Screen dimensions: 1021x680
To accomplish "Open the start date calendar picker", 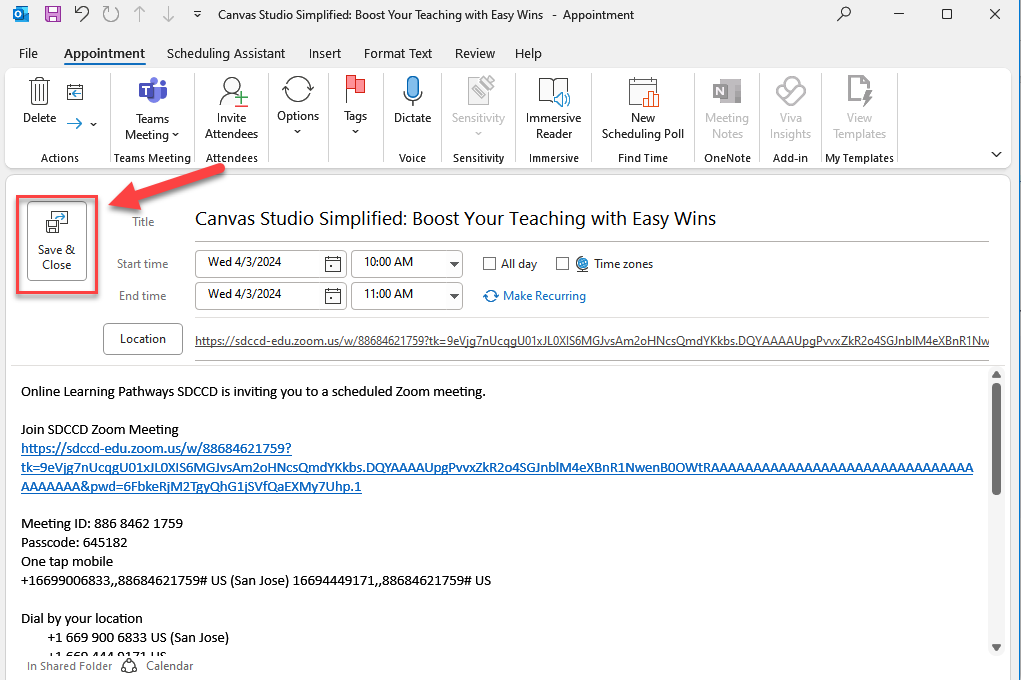I will [333, 264].
